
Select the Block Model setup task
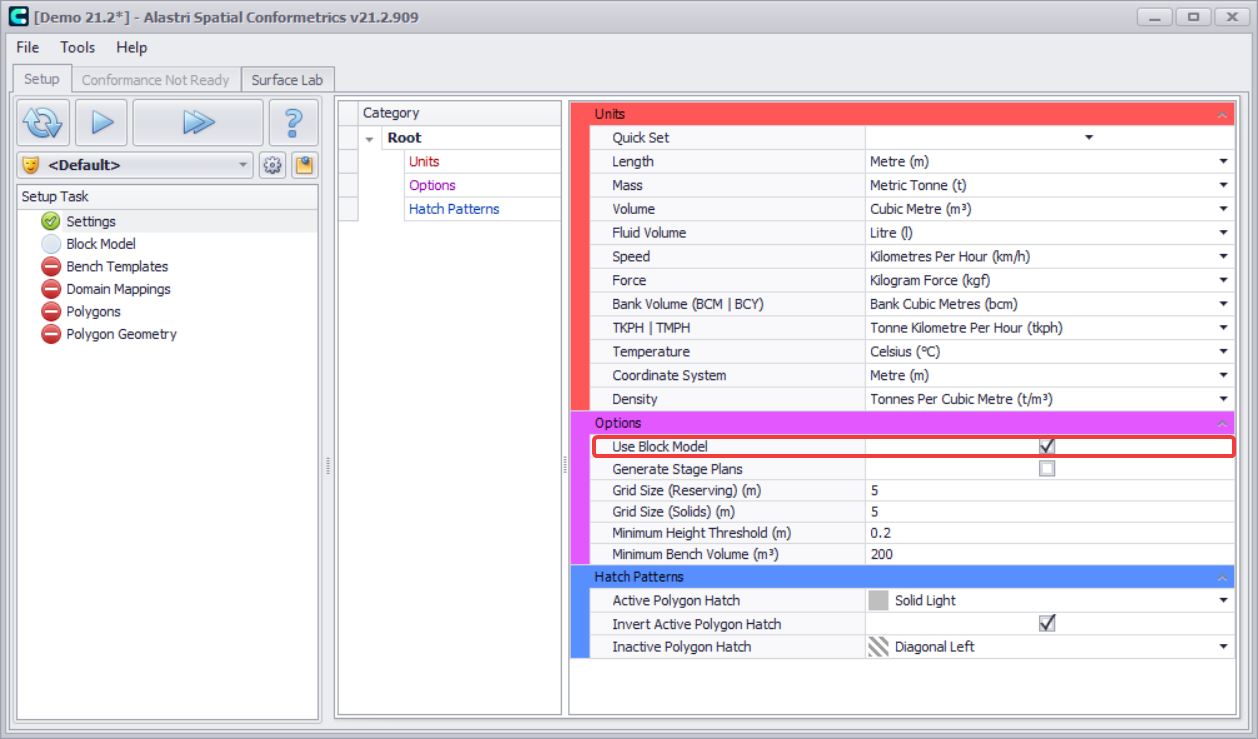101,244
